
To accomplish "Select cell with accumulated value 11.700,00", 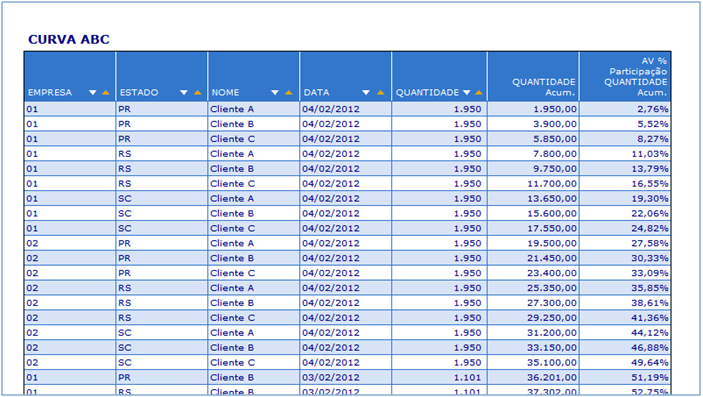I will coord(533,183).
